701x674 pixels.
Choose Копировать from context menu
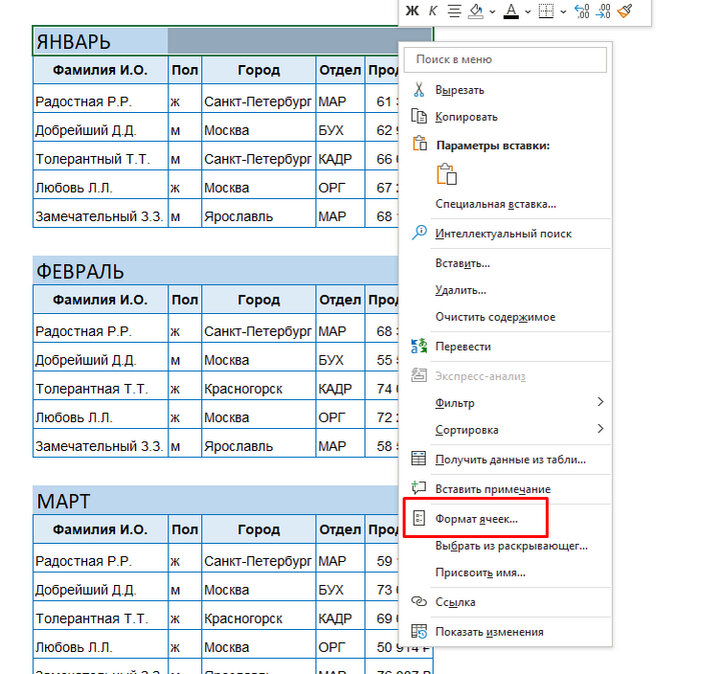coord(466,117)
